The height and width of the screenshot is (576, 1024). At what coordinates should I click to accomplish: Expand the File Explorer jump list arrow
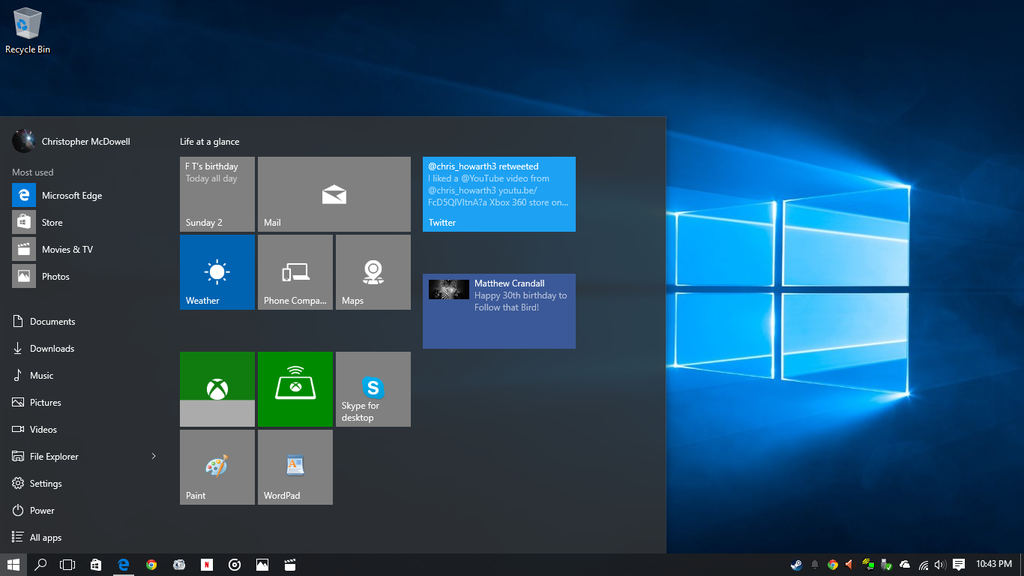pos(153,457)
